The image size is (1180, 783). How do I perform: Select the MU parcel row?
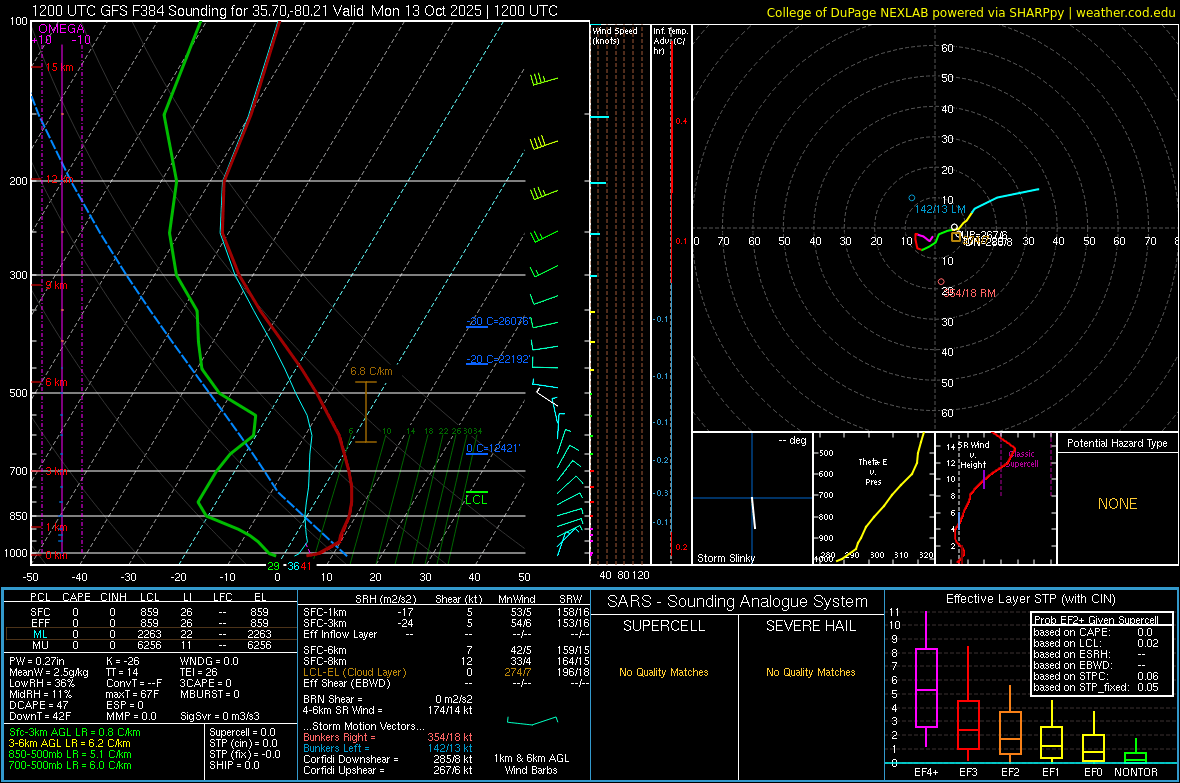coord(149,645)
